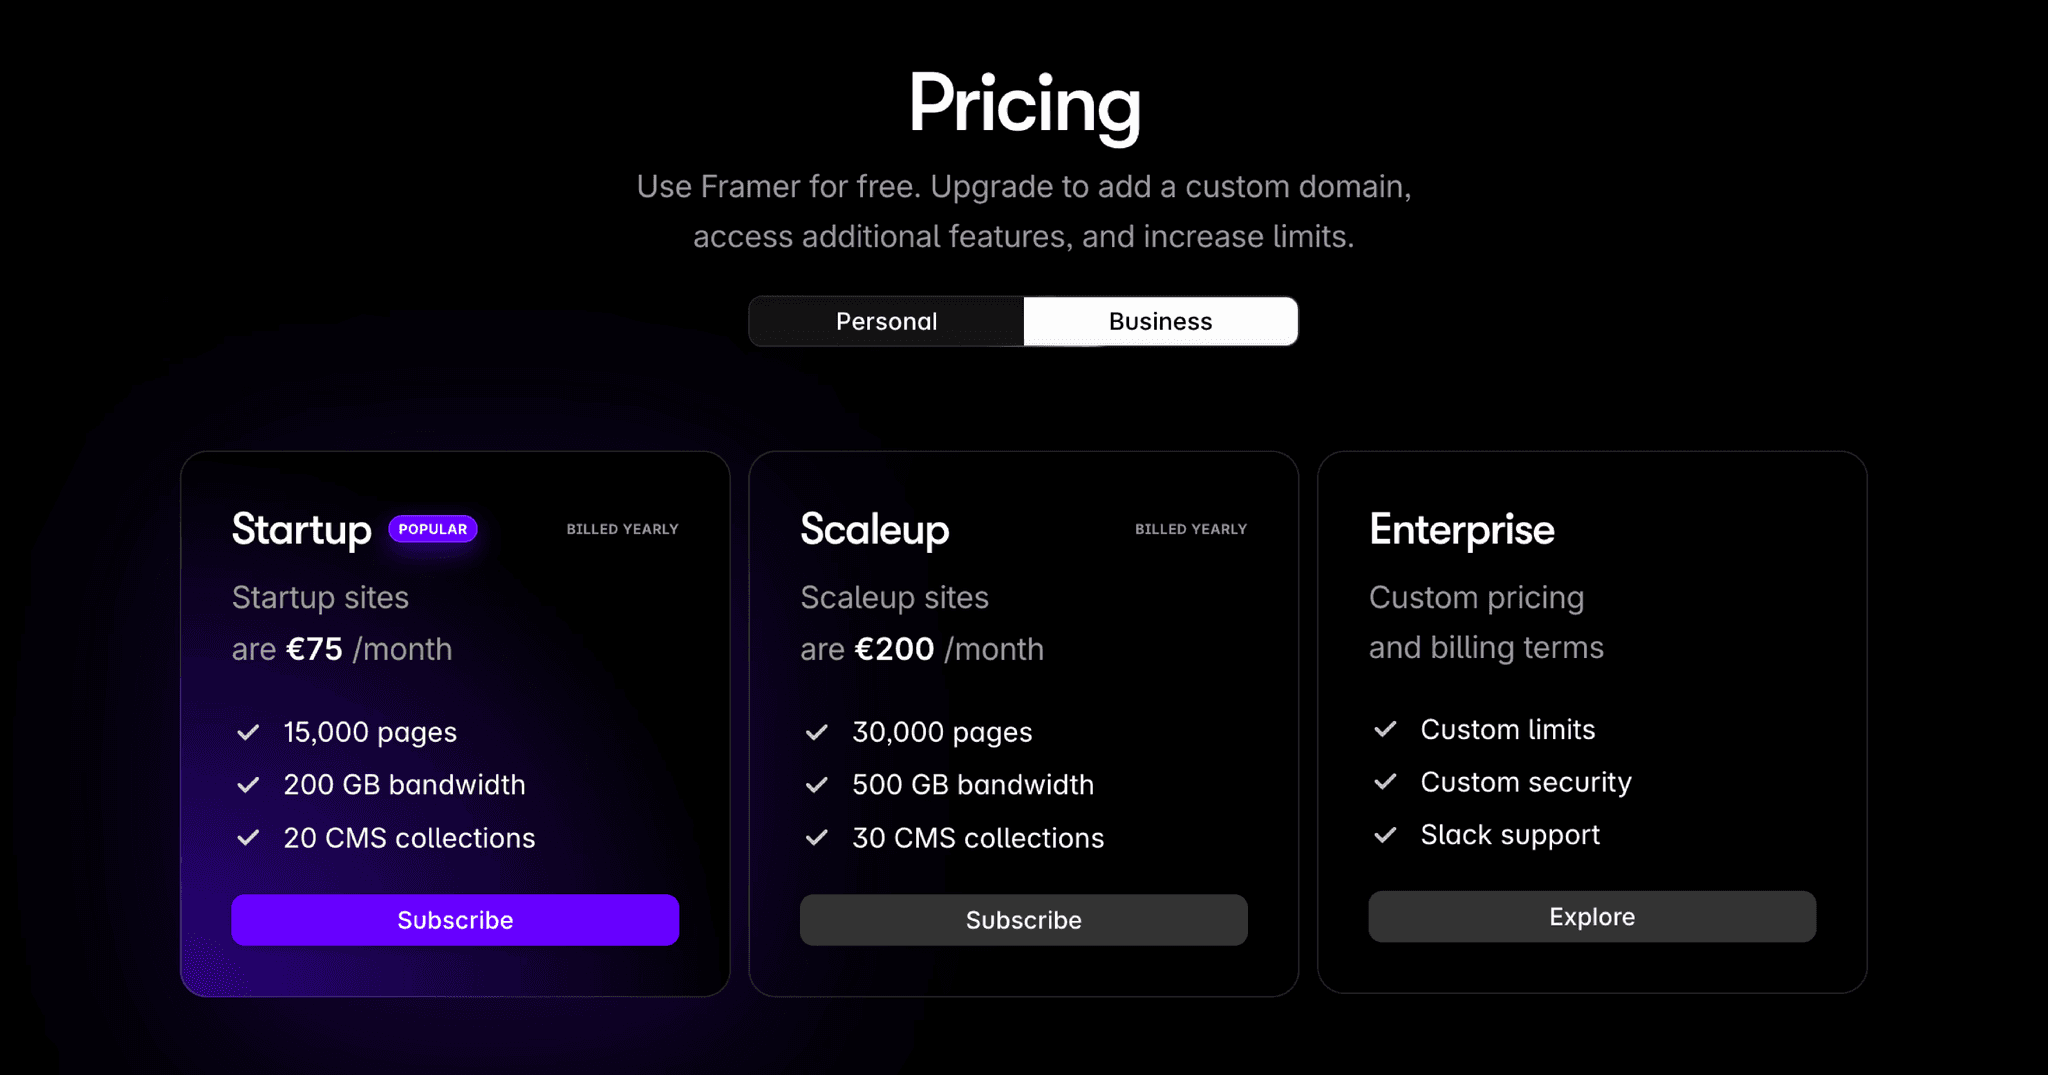Explore Enterprise pricing options

(1592, 916)
